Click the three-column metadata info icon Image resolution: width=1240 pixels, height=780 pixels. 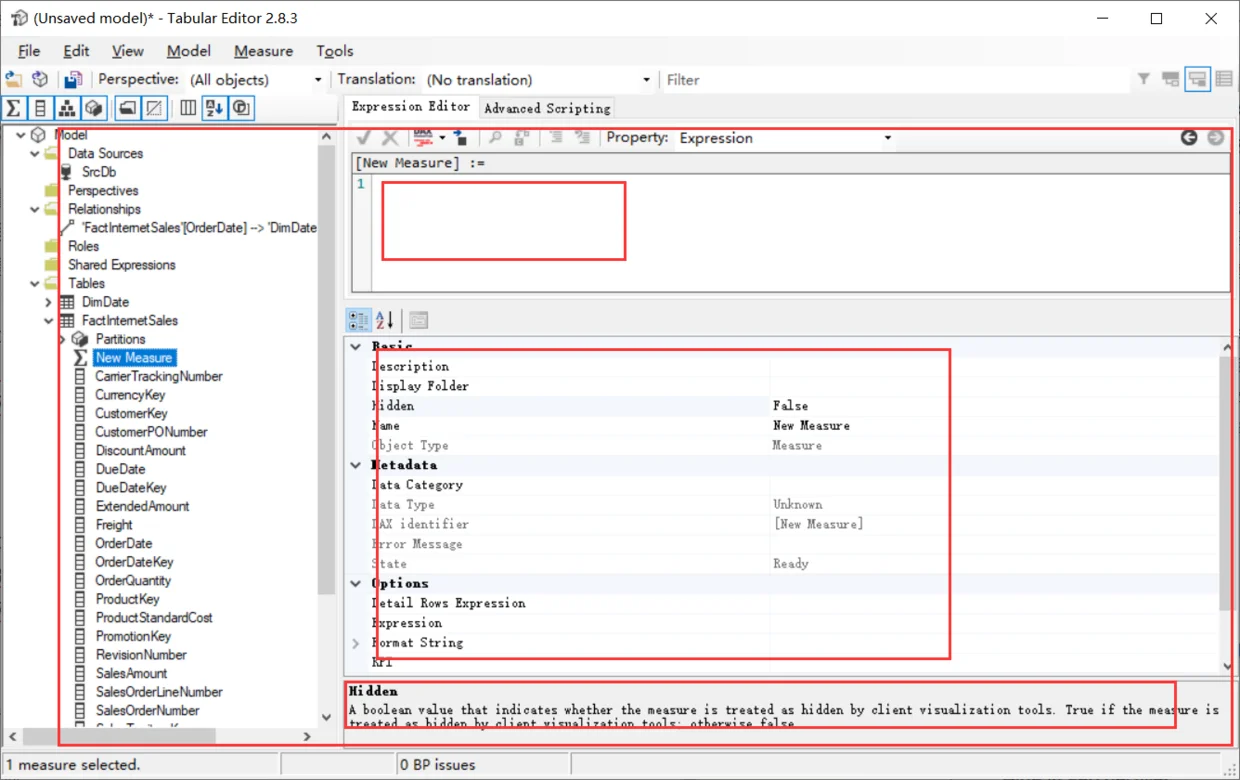(x=188, y=108)
